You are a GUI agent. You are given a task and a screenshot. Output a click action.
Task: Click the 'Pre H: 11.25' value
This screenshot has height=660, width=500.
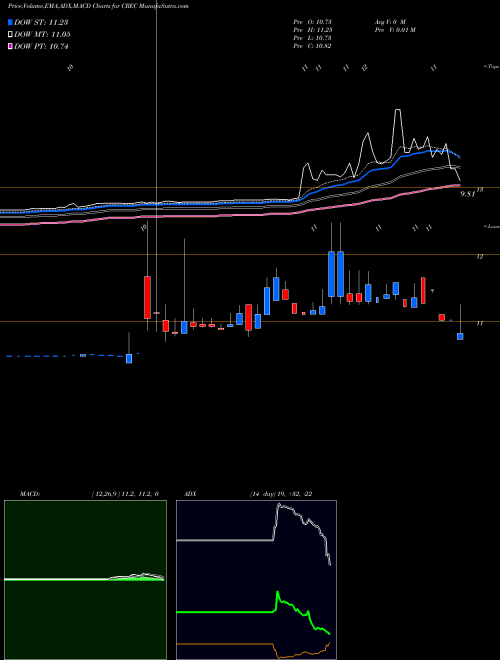pyautogui.click(x=312, y=30)
